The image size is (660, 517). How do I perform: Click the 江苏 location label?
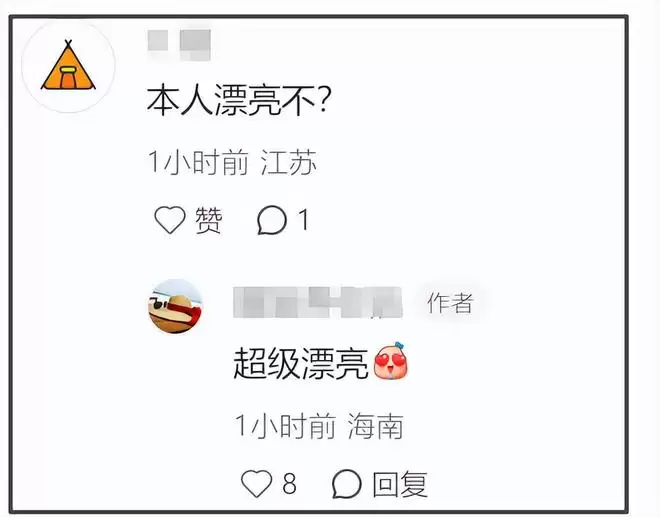288,162
